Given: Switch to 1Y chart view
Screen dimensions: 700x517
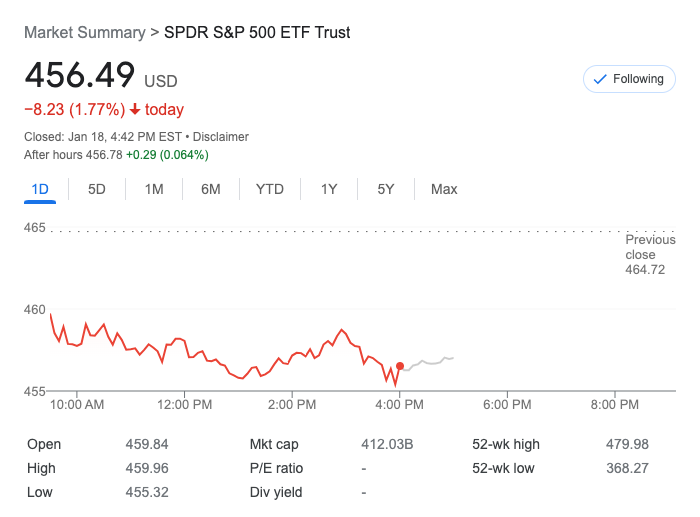Looking at the screenshot, I should (329, 189).
